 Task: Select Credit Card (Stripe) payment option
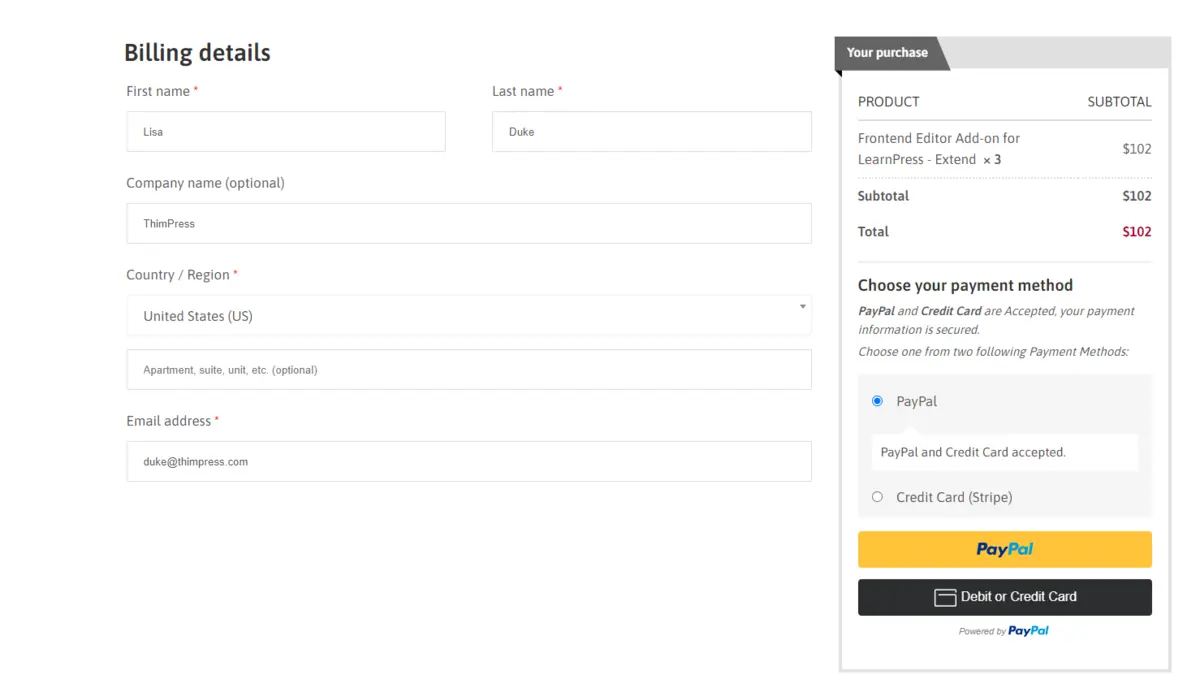tap(877, 496)
